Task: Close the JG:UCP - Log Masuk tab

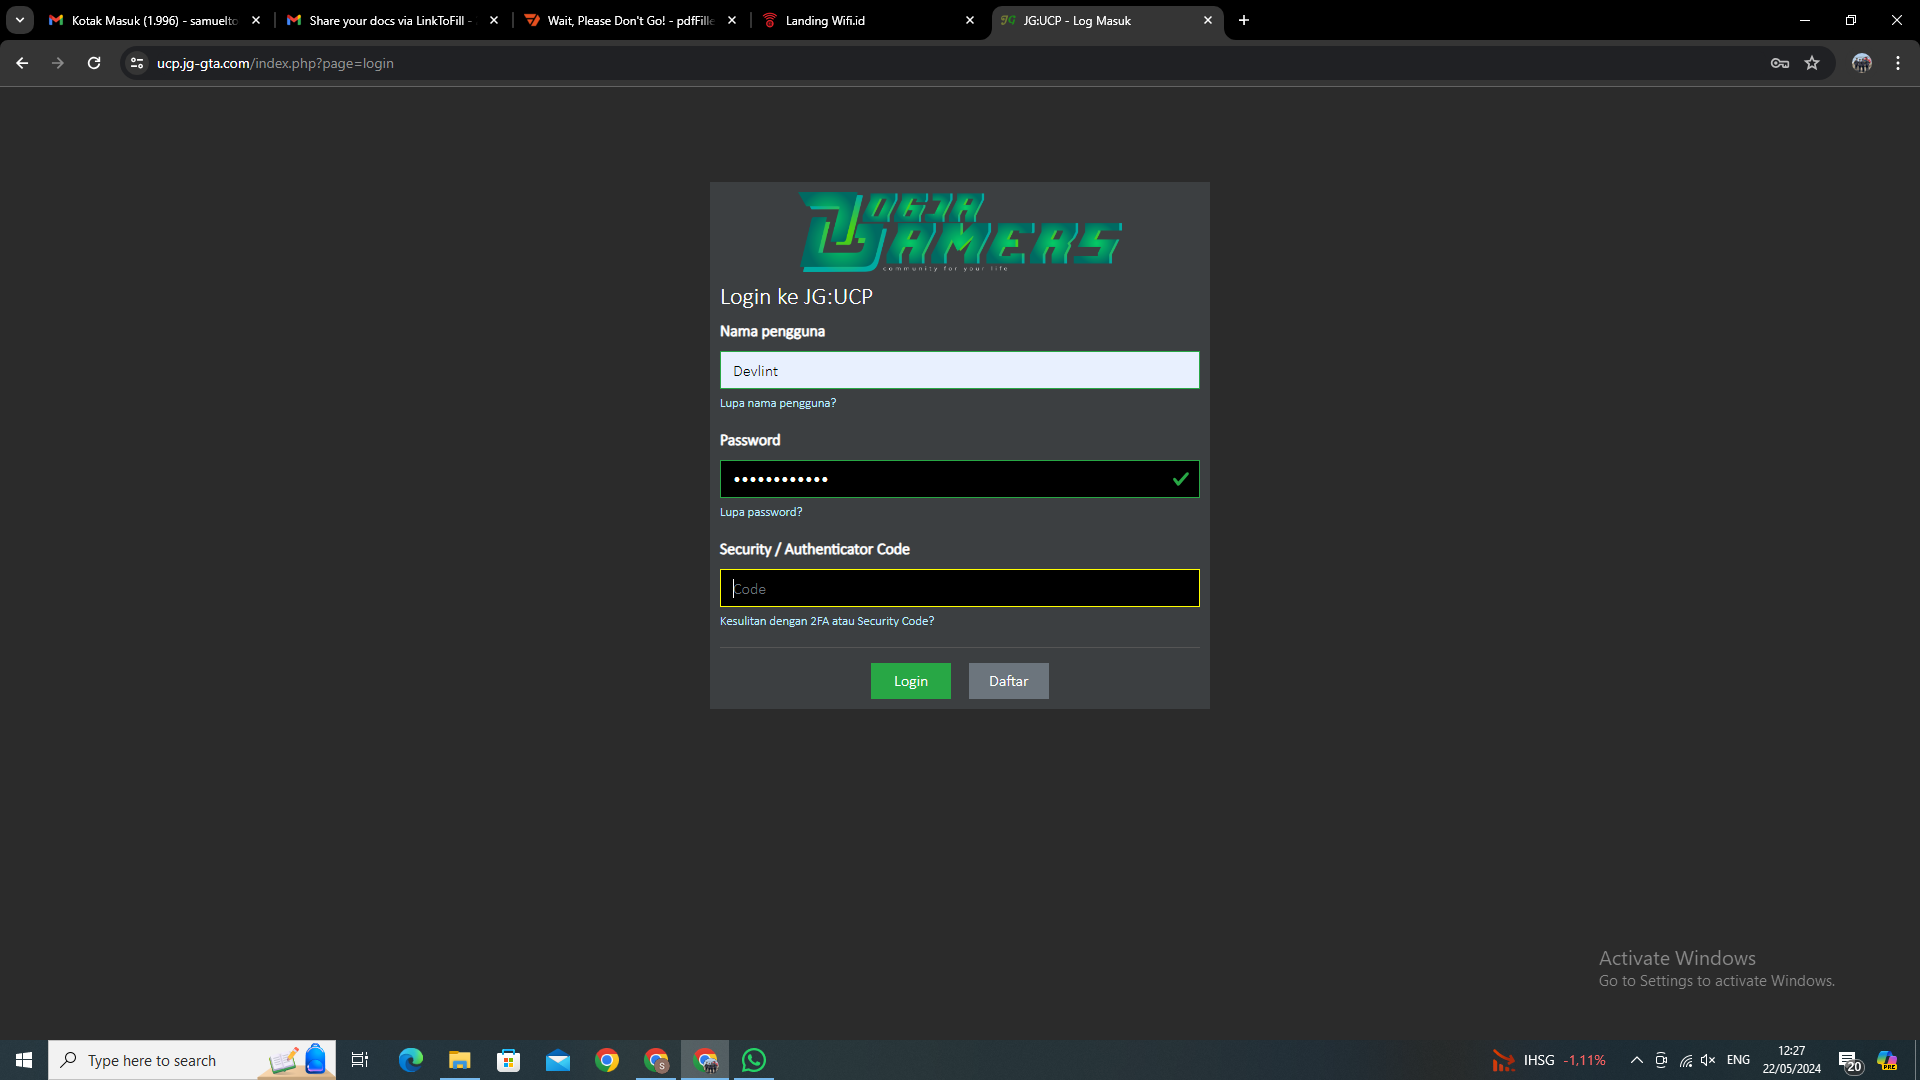Action: pos(1208,20)
